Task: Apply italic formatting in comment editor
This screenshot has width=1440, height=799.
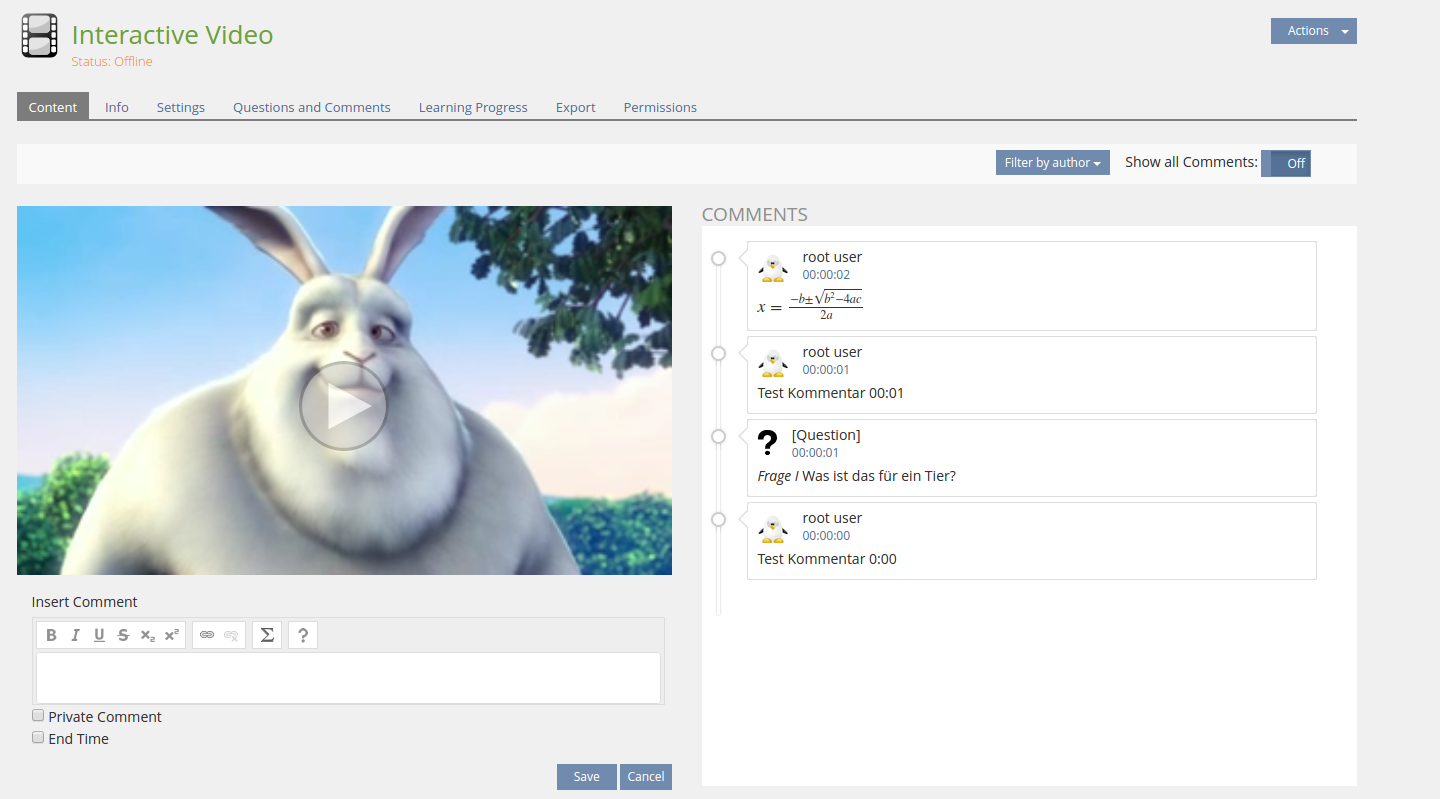Action: coord(75,635)
